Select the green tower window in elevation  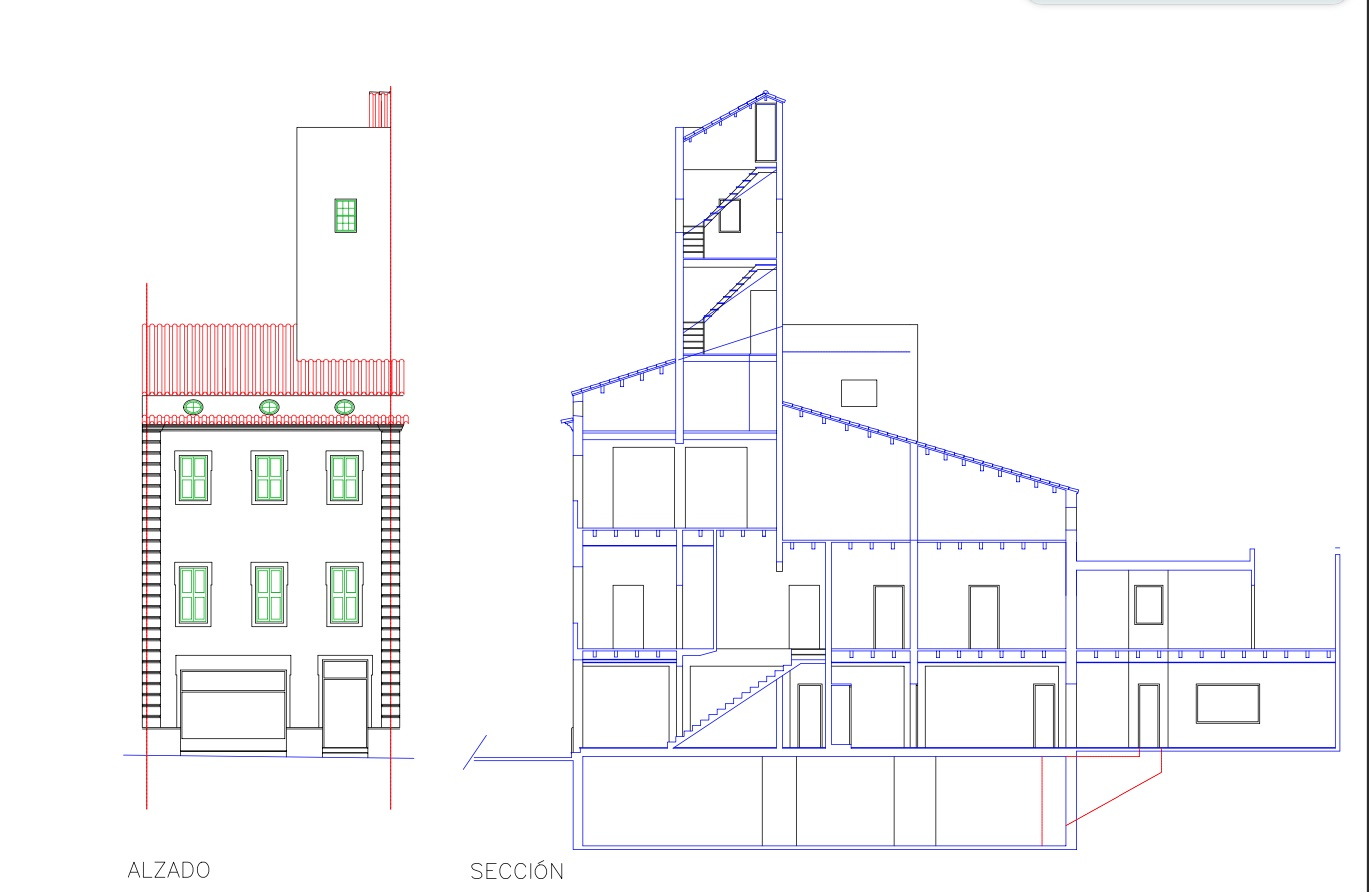(345, 215)
